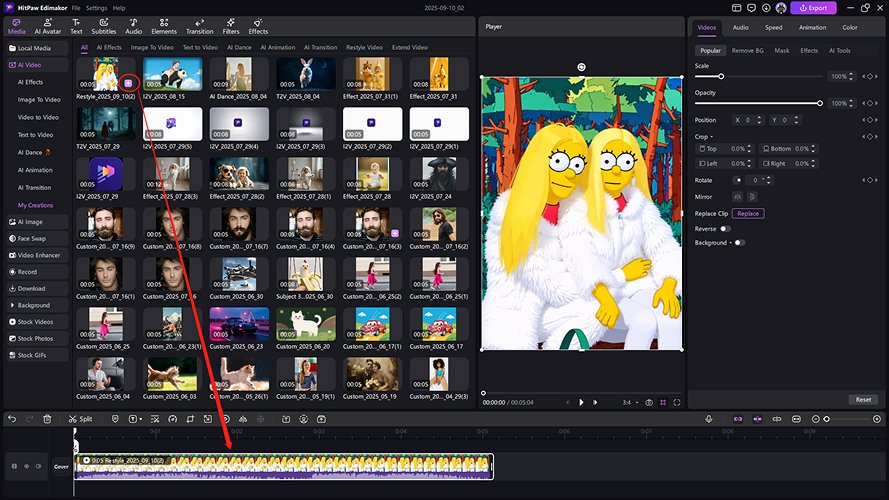Adjust the Scale percentage stepper

click(x=851, y=76)
